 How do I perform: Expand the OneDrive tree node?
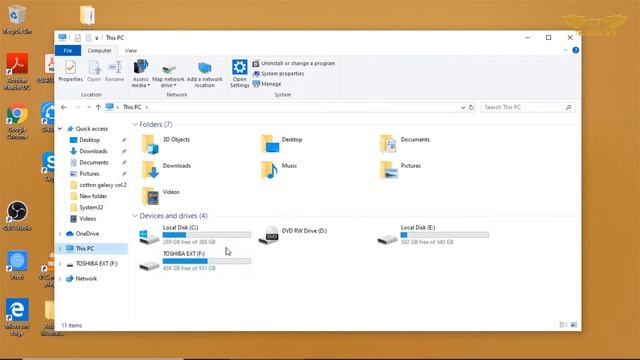pyautogui.click(x=60, y=233)
